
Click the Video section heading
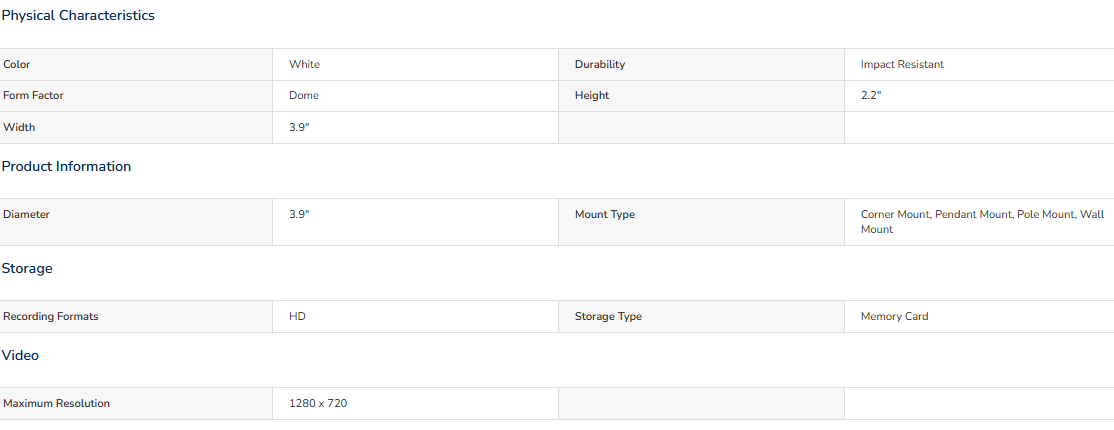20,355
